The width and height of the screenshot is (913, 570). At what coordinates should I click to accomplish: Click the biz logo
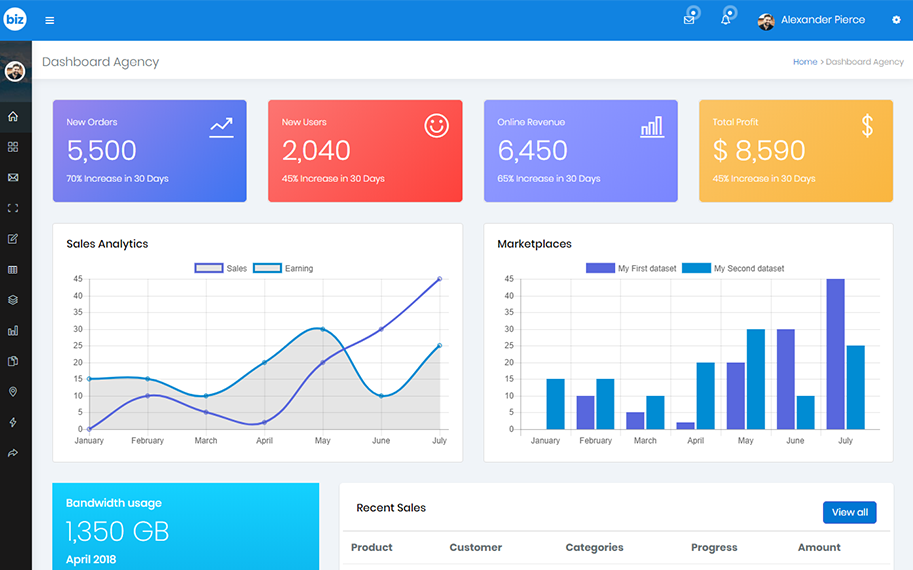[15, 20]
